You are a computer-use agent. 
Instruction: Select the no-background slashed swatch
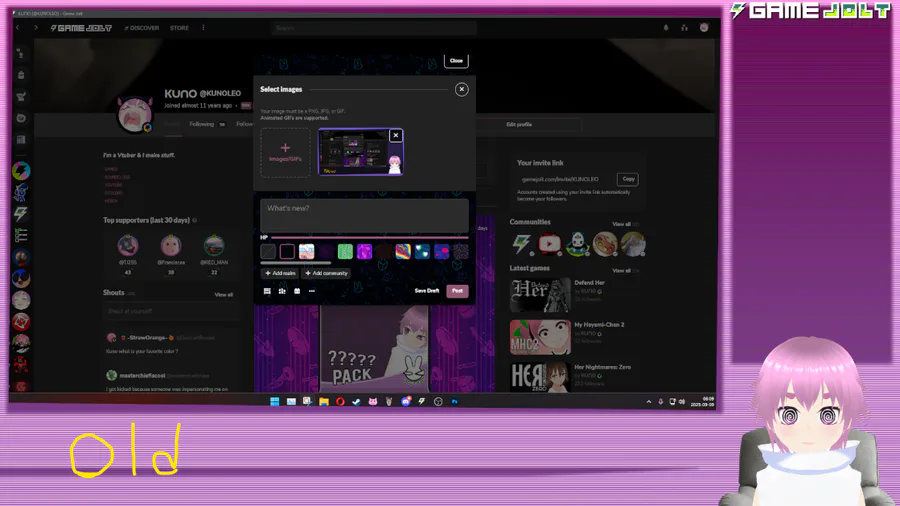268,251
